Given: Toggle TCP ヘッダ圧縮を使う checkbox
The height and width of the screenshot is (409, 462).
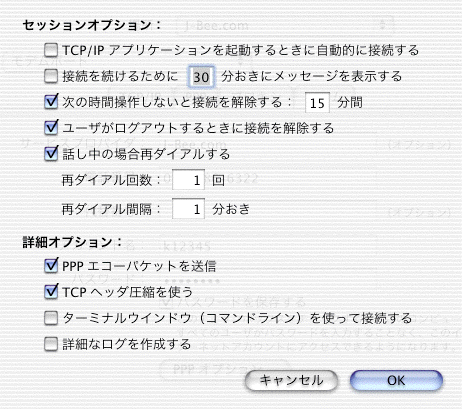Looking at the screenshot, I should click(51, 292).
